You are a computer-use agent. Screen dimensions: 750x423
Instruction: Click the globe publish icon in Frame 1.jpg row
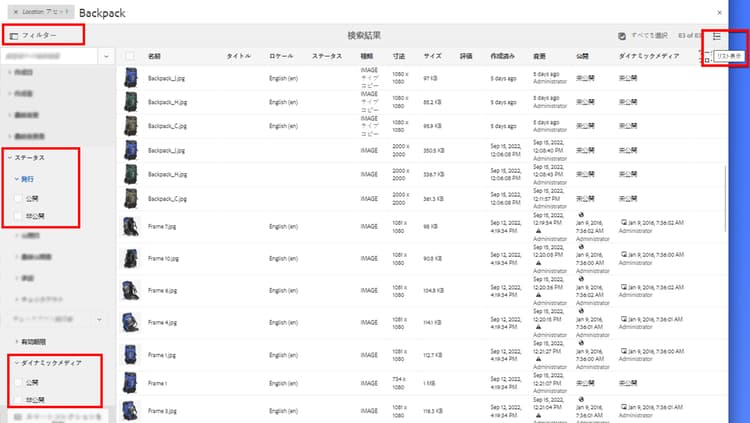coord(581,343)
